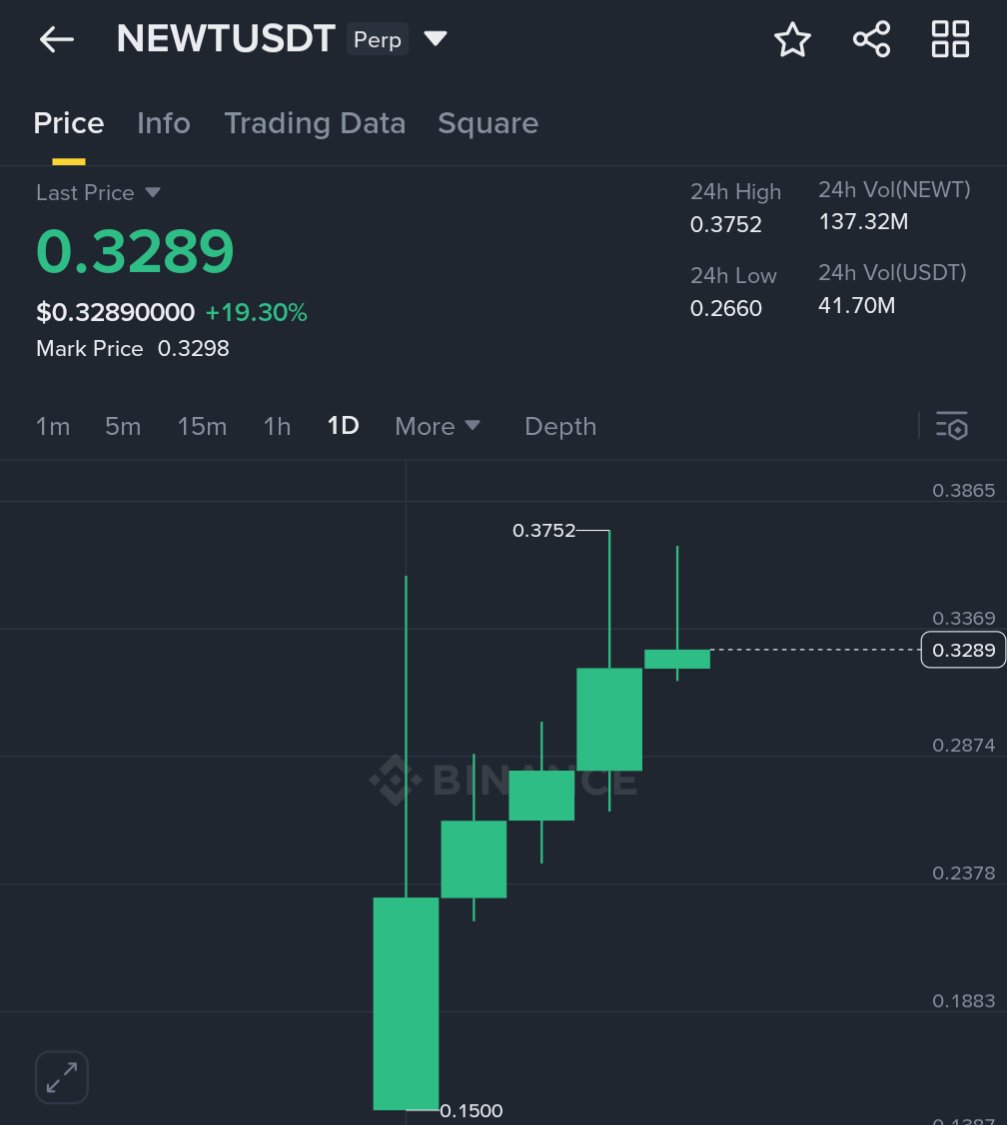Click the 0.3865 axis price label
Screen dimensions: 1007x1125
coord(963,490)
